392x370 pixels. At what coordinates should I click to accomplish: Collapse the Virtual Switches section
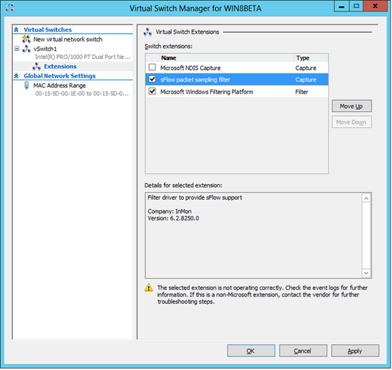pos(16,30)
